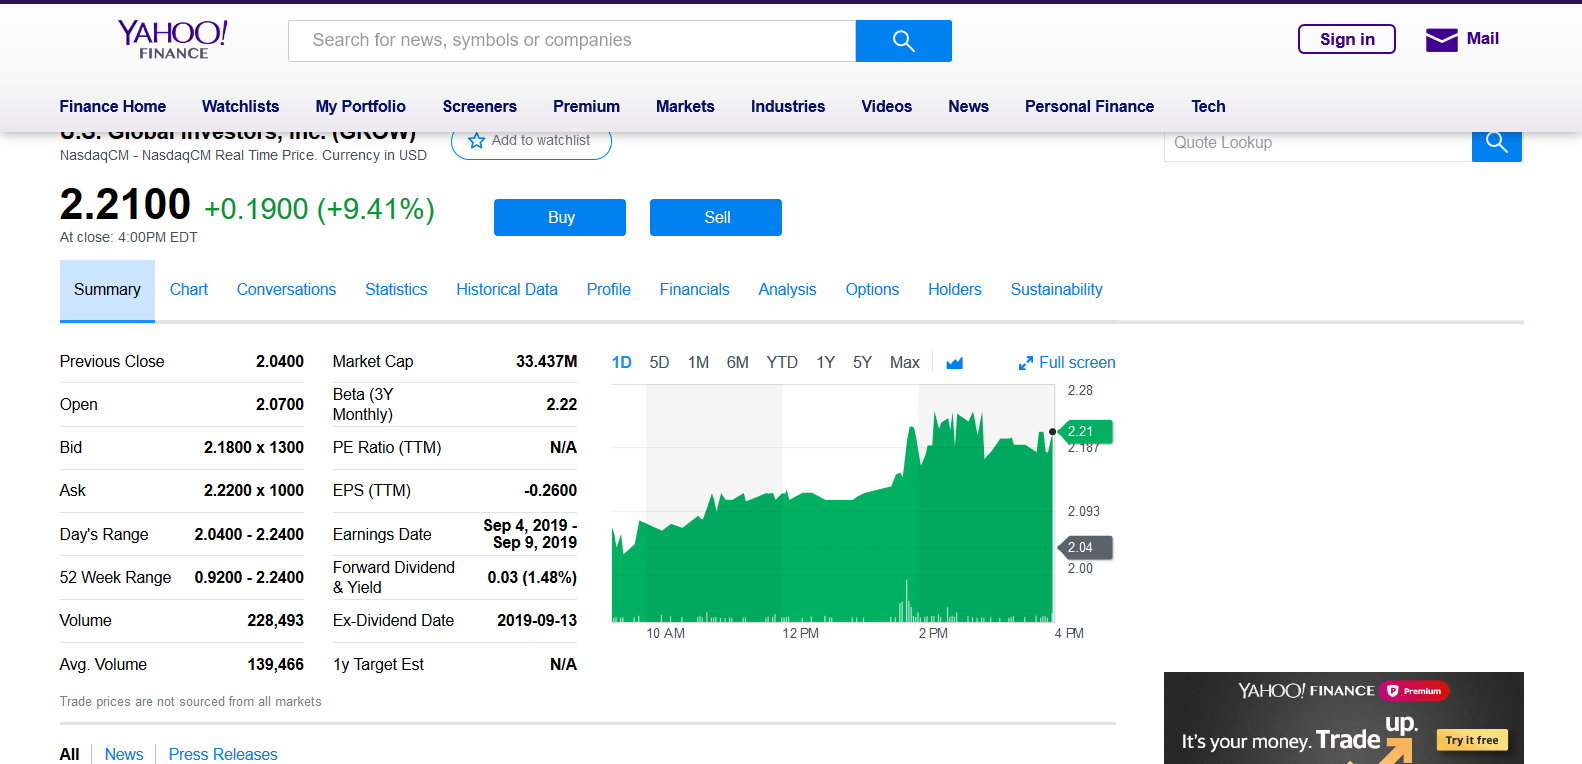Open the Markets navigation menu
Viewport: 1582px width, 764px height.
click(685, 106)
